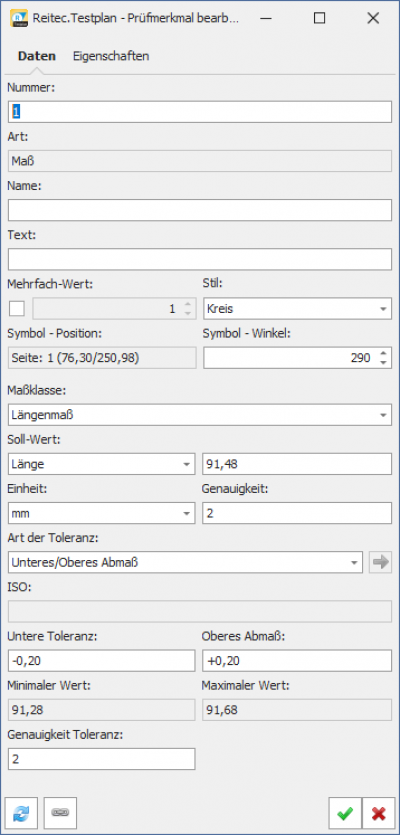Screen dimensions: 400x835
Task: Open the Soll-Wert type dropdown Länge
Action: [102, 464]
